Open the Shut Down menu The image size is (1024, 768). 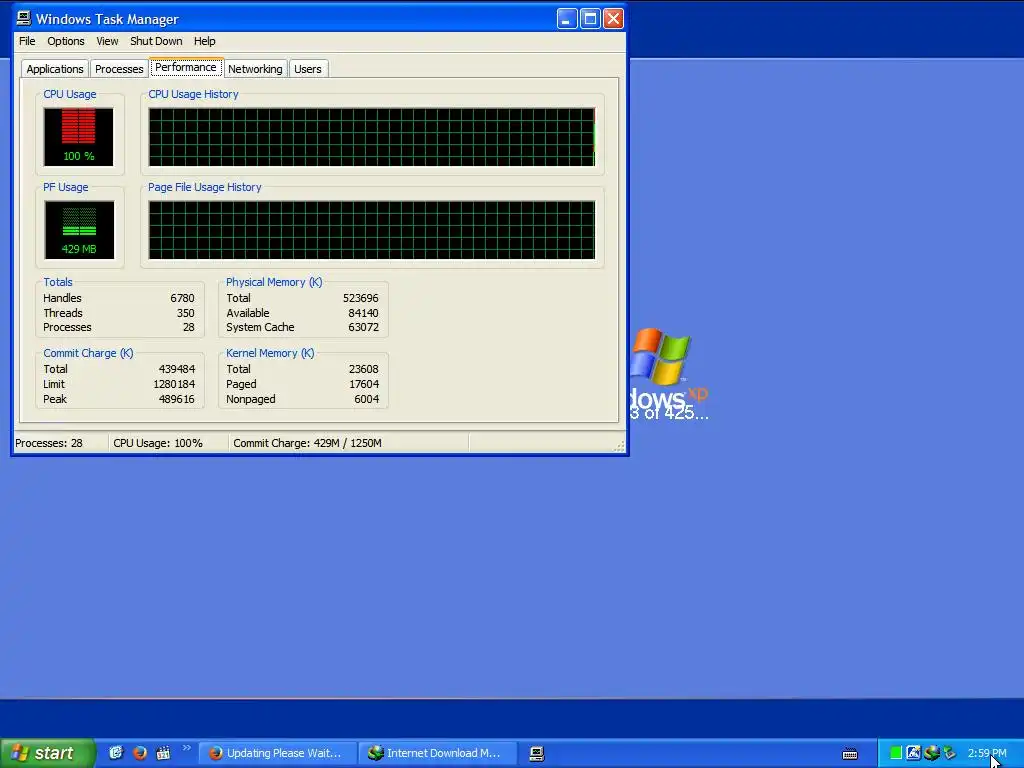click(x=156, y=41)
